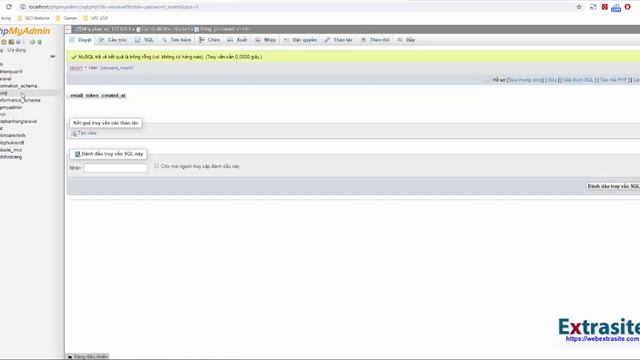Click the phpMyAdmin home icon in sidebar
This screenshot has height=360, width=640.
pos(4,42)
